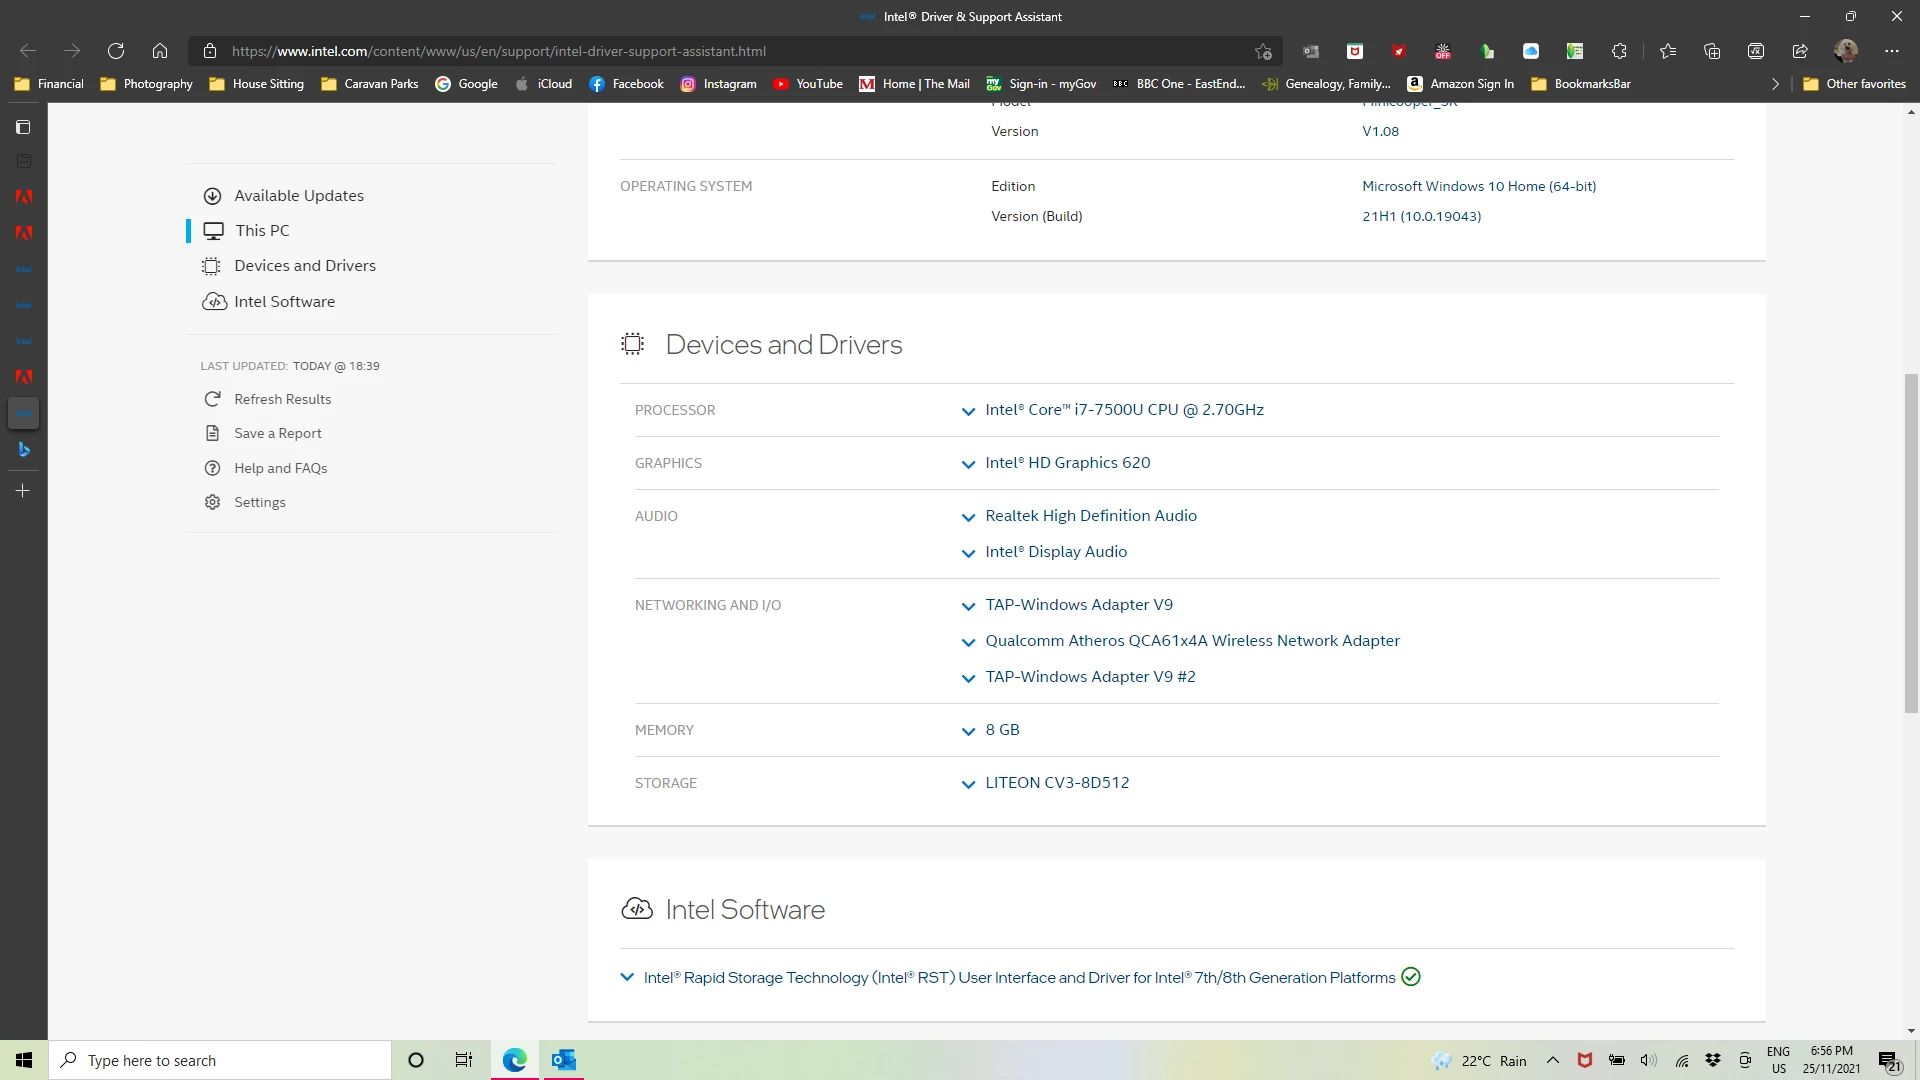Expand Intel Rapid Storage Technology entry

pyautogui.click(x=627, y=977)
